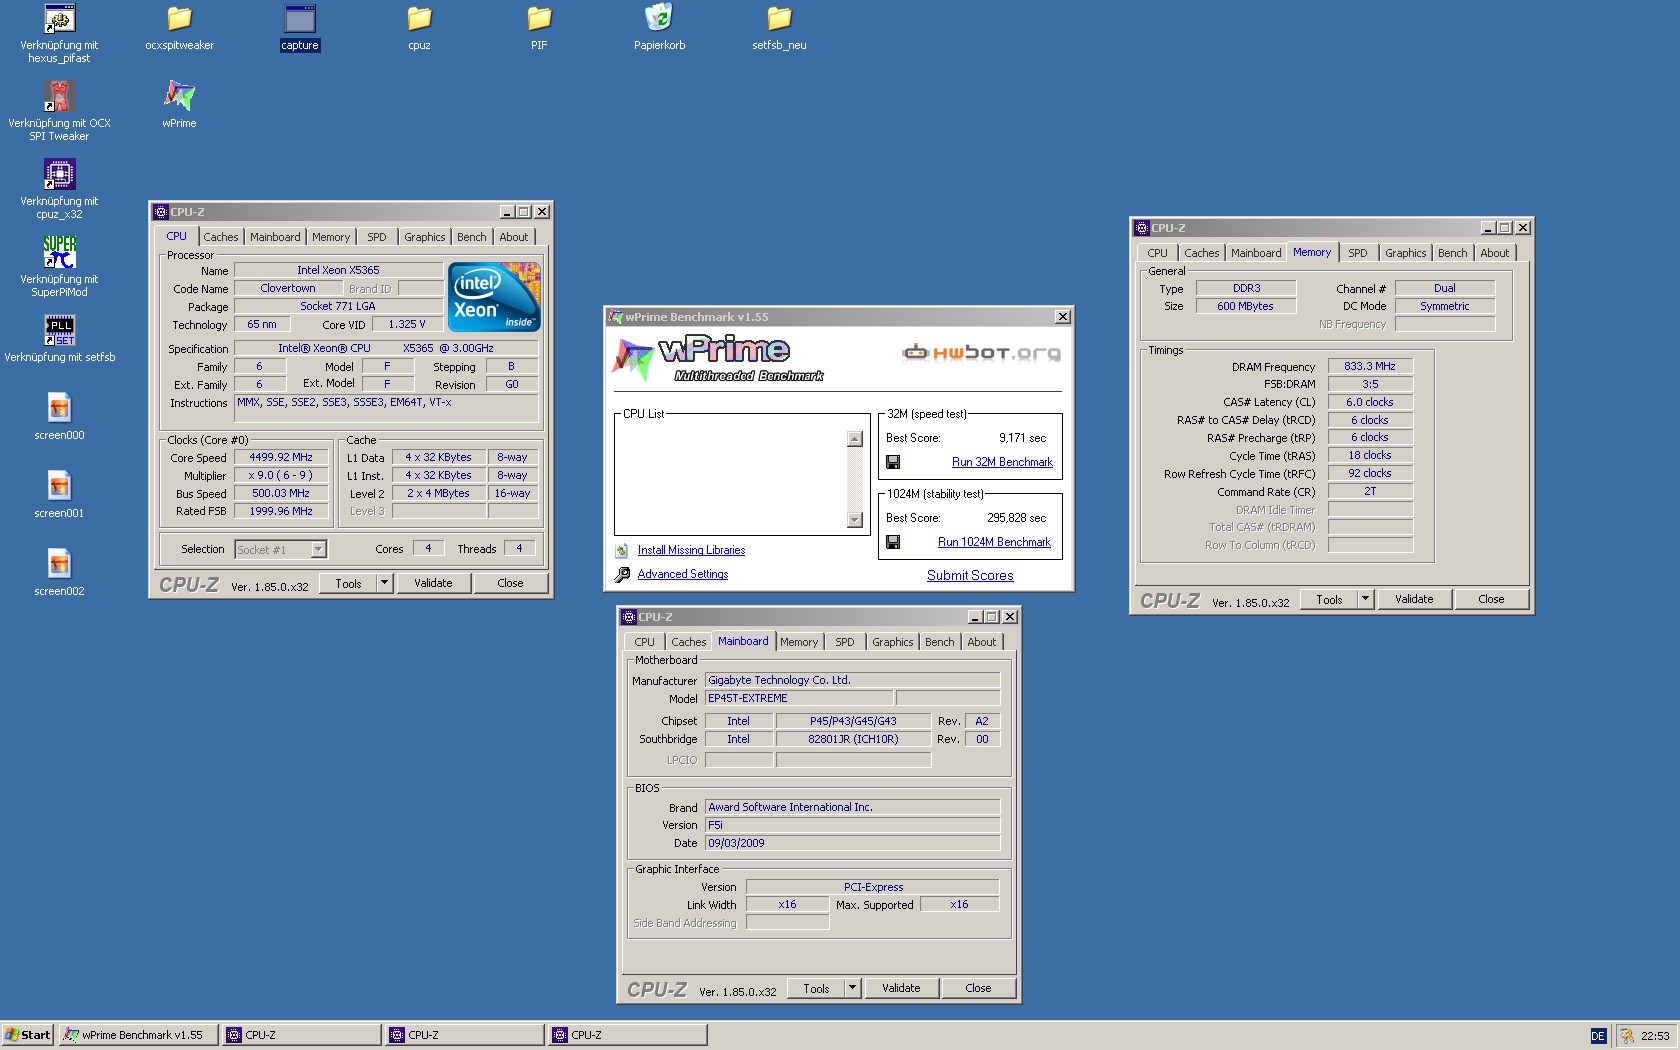
Task: Launch the SuperPiMod shortcut
Action: tap(59, 253)
